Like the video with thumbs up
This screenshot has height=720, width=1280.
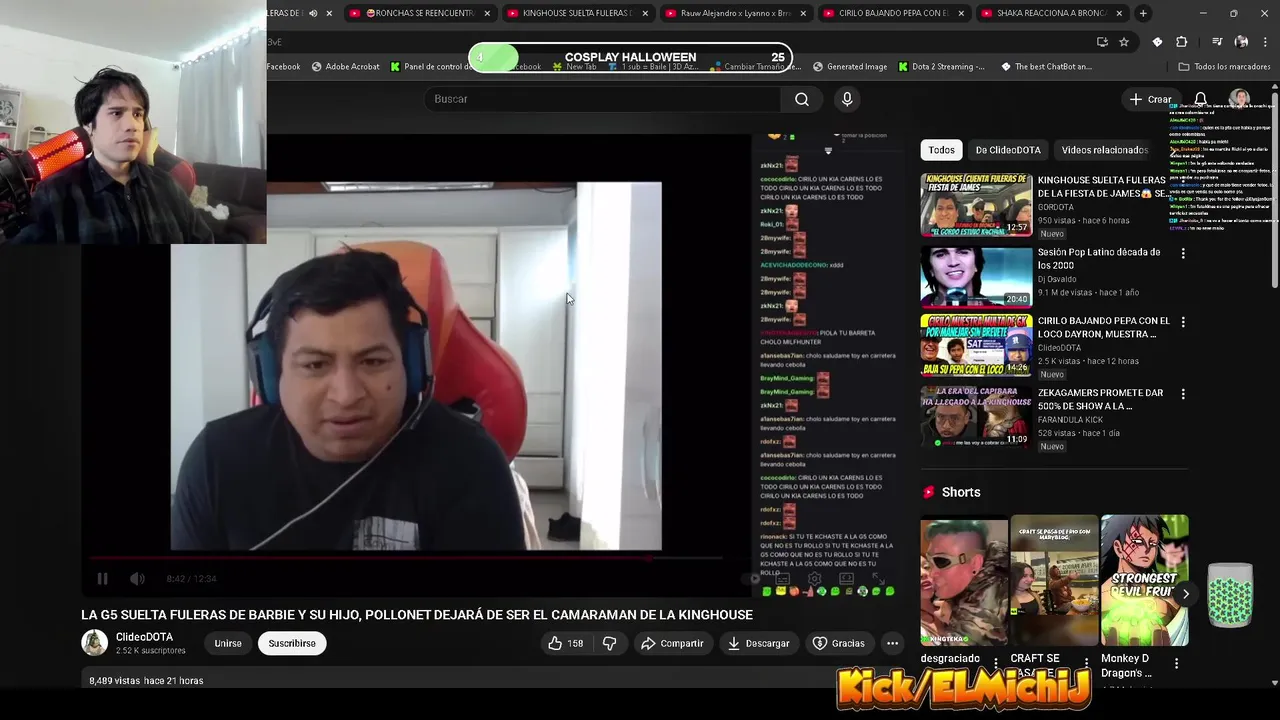click(x=565, y=643)
